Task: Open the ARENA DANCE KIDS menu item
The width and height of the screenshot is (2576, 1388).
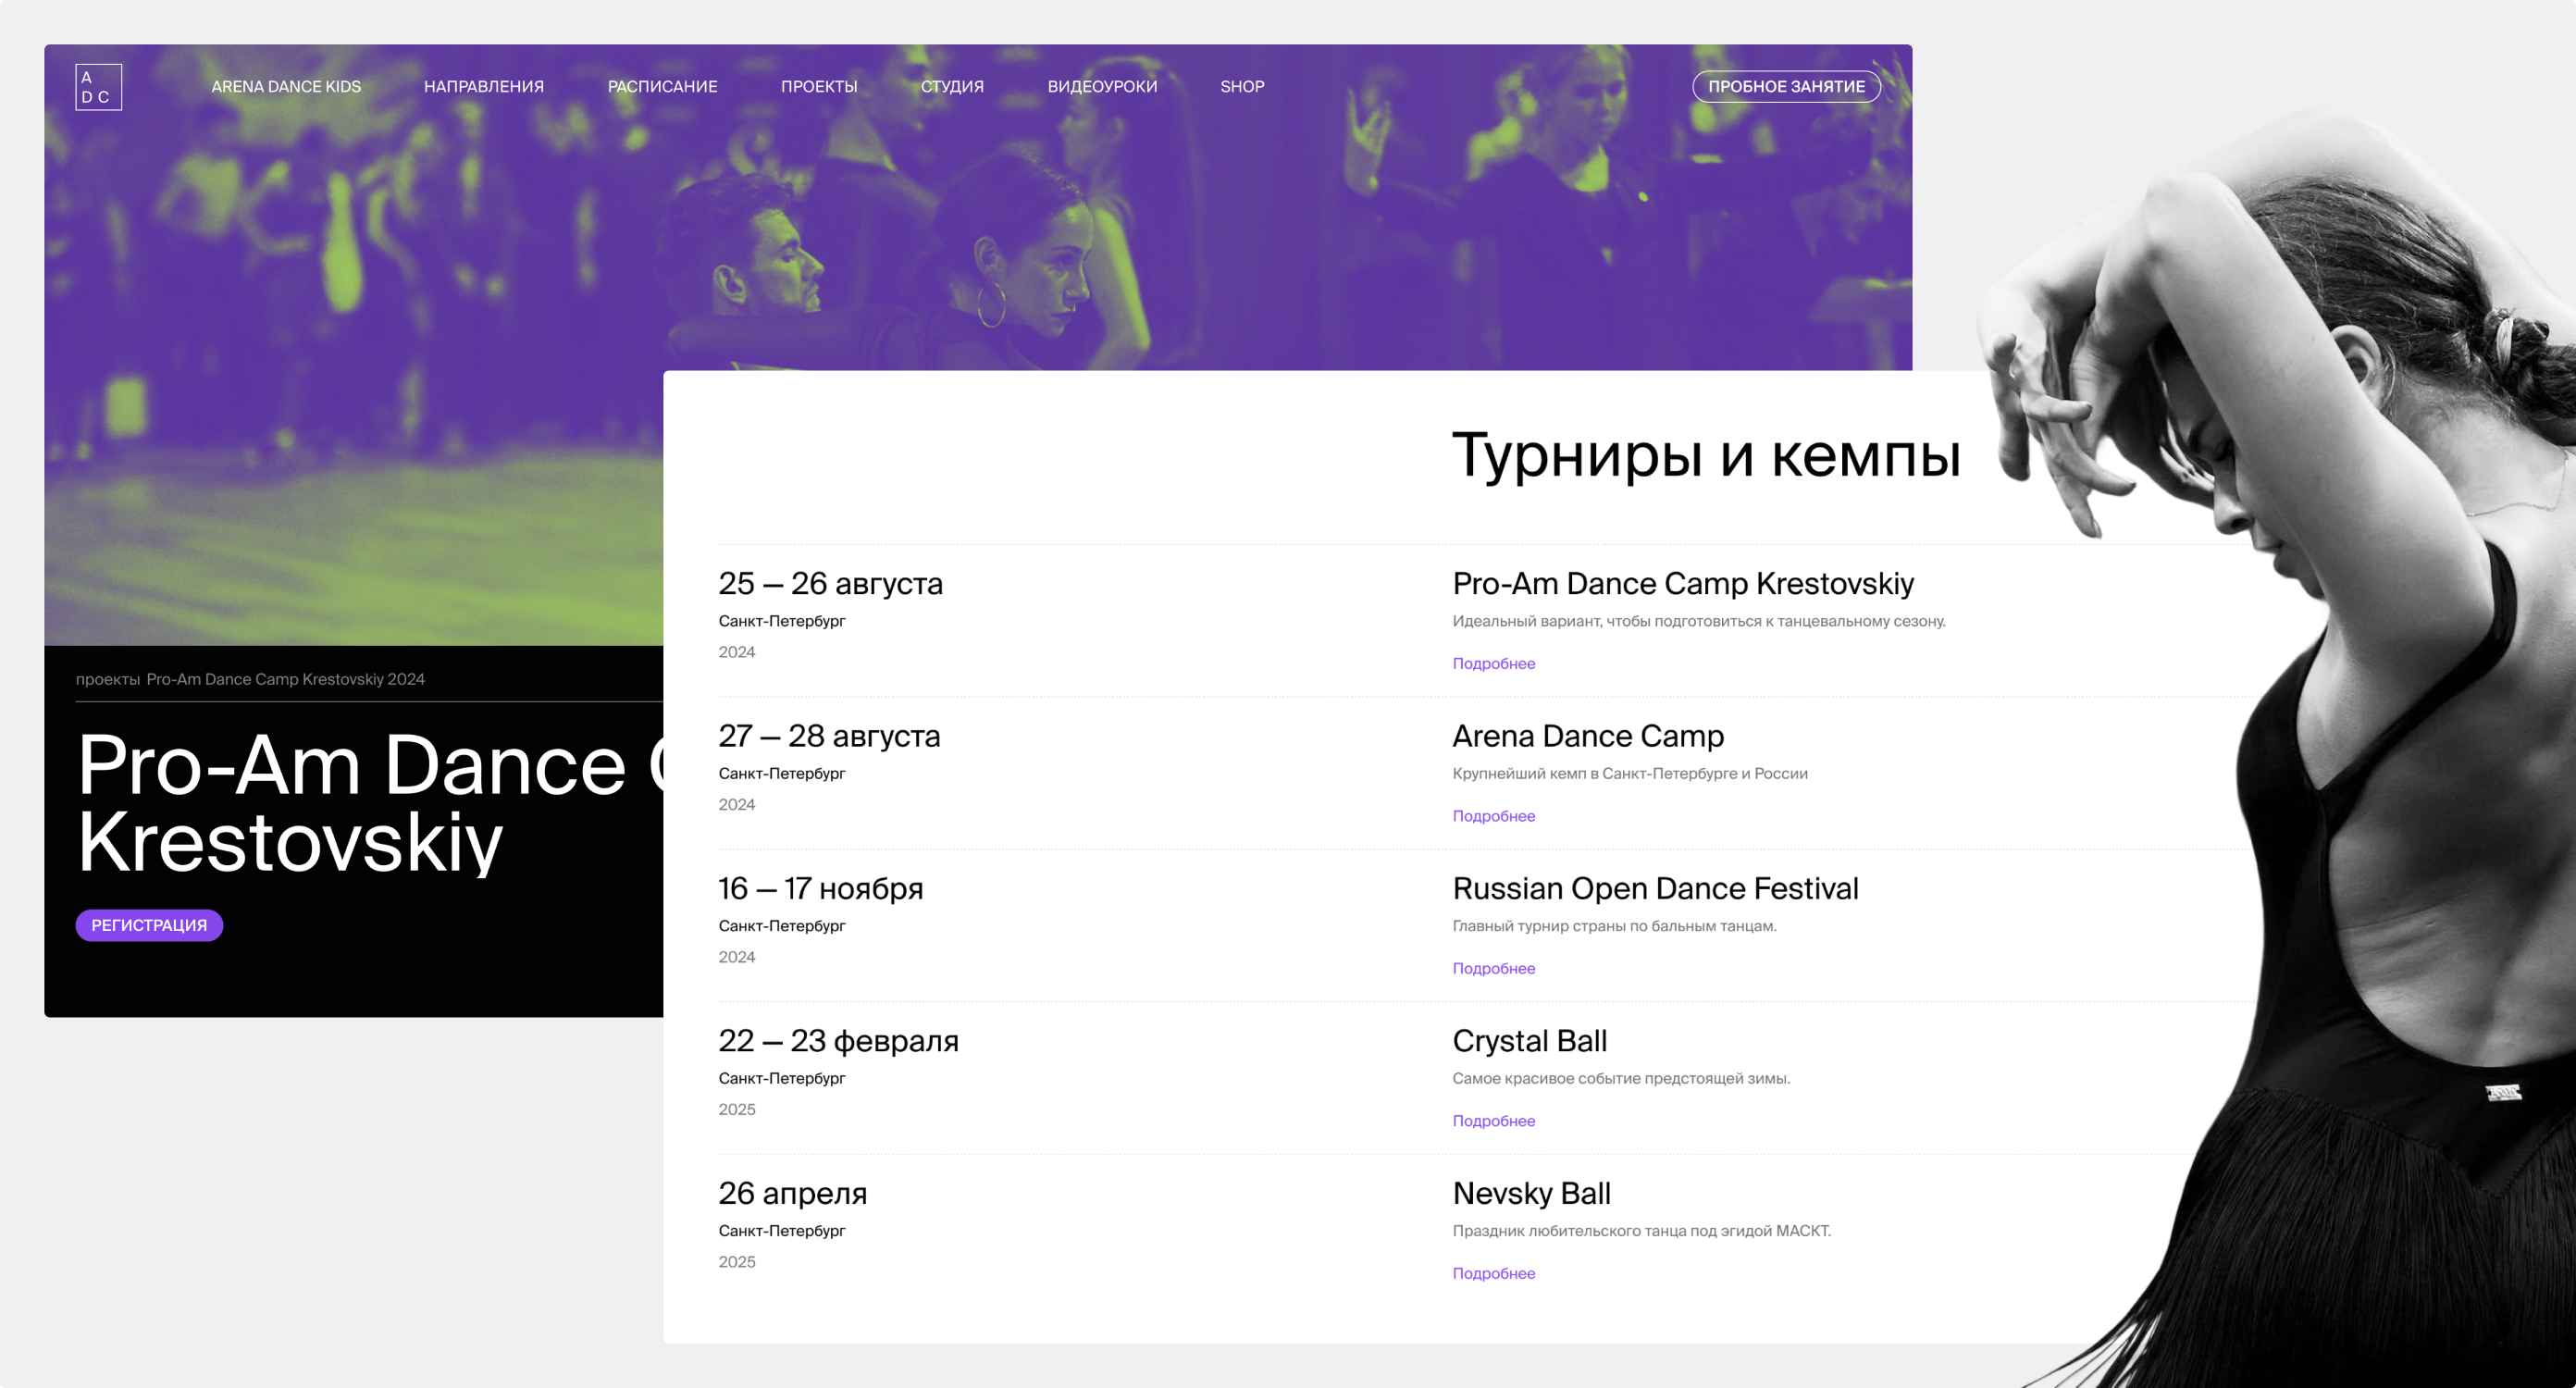Action: tap(286, 87)
